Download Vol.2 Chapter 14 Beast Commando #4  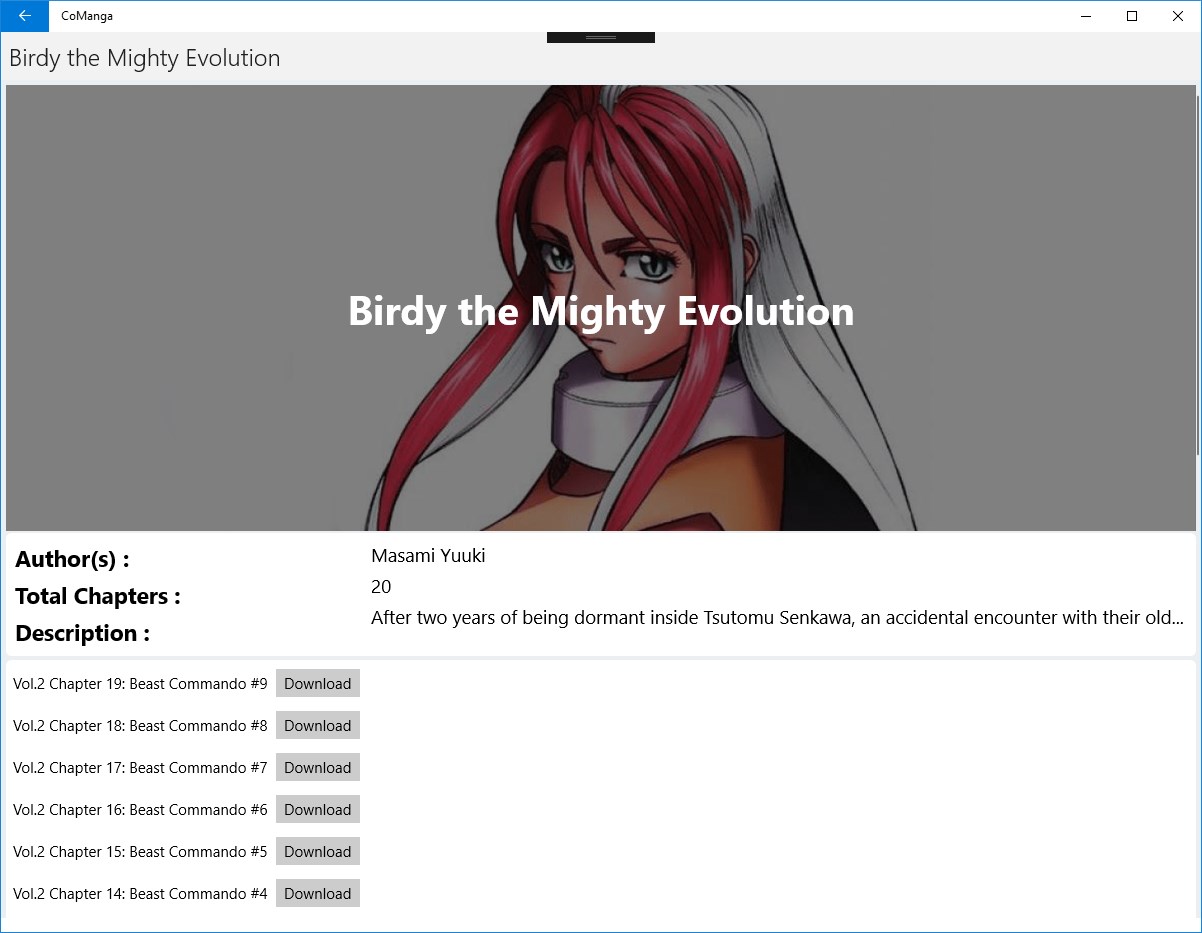[318, 894]
